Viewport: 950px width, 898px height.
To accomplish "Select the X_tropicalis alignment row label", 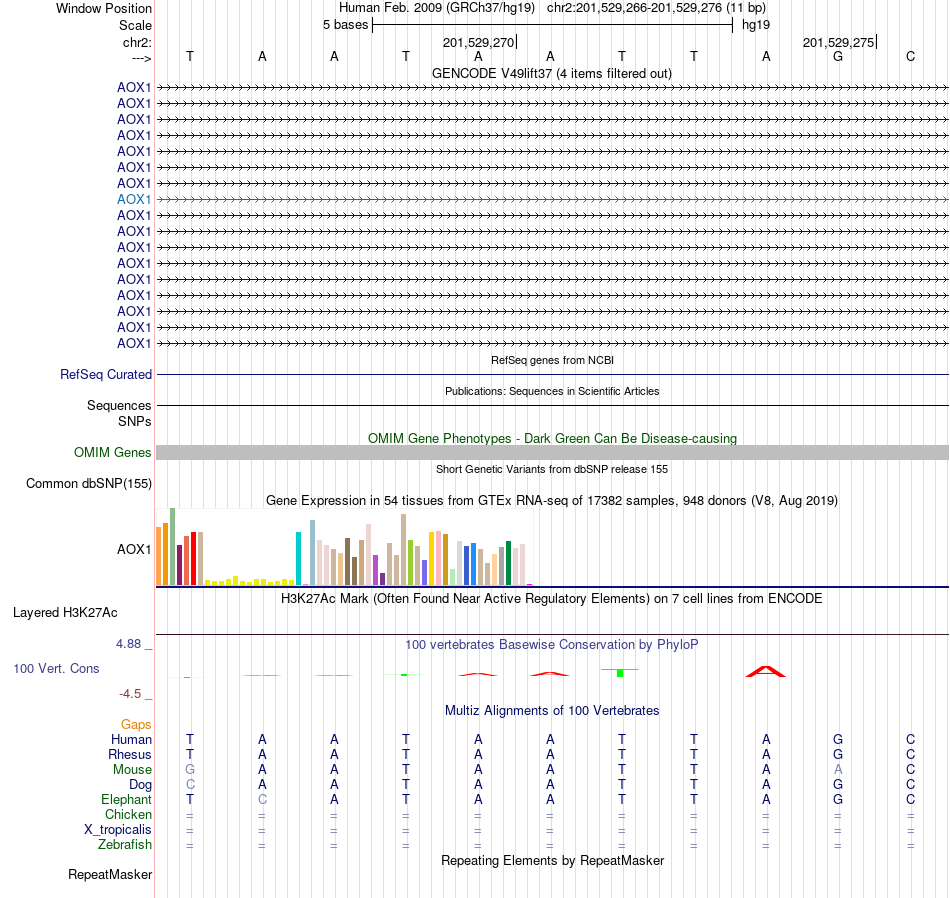I will [x=118, y=830].
